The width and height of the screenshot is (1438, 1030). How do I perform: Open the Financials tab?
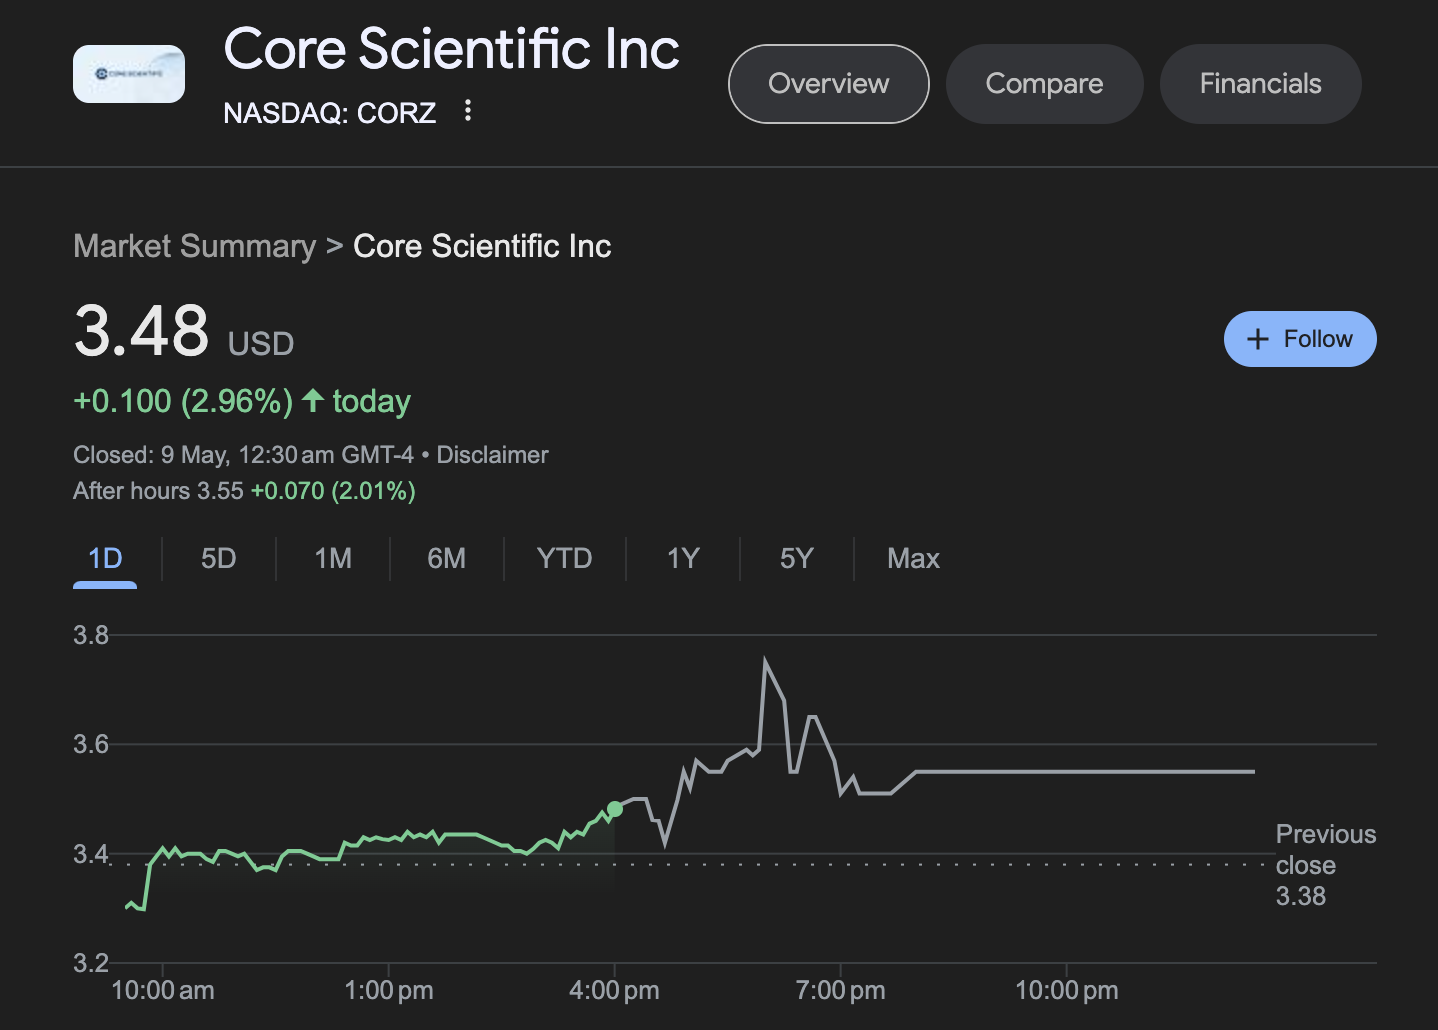[x=1260, y=84]
